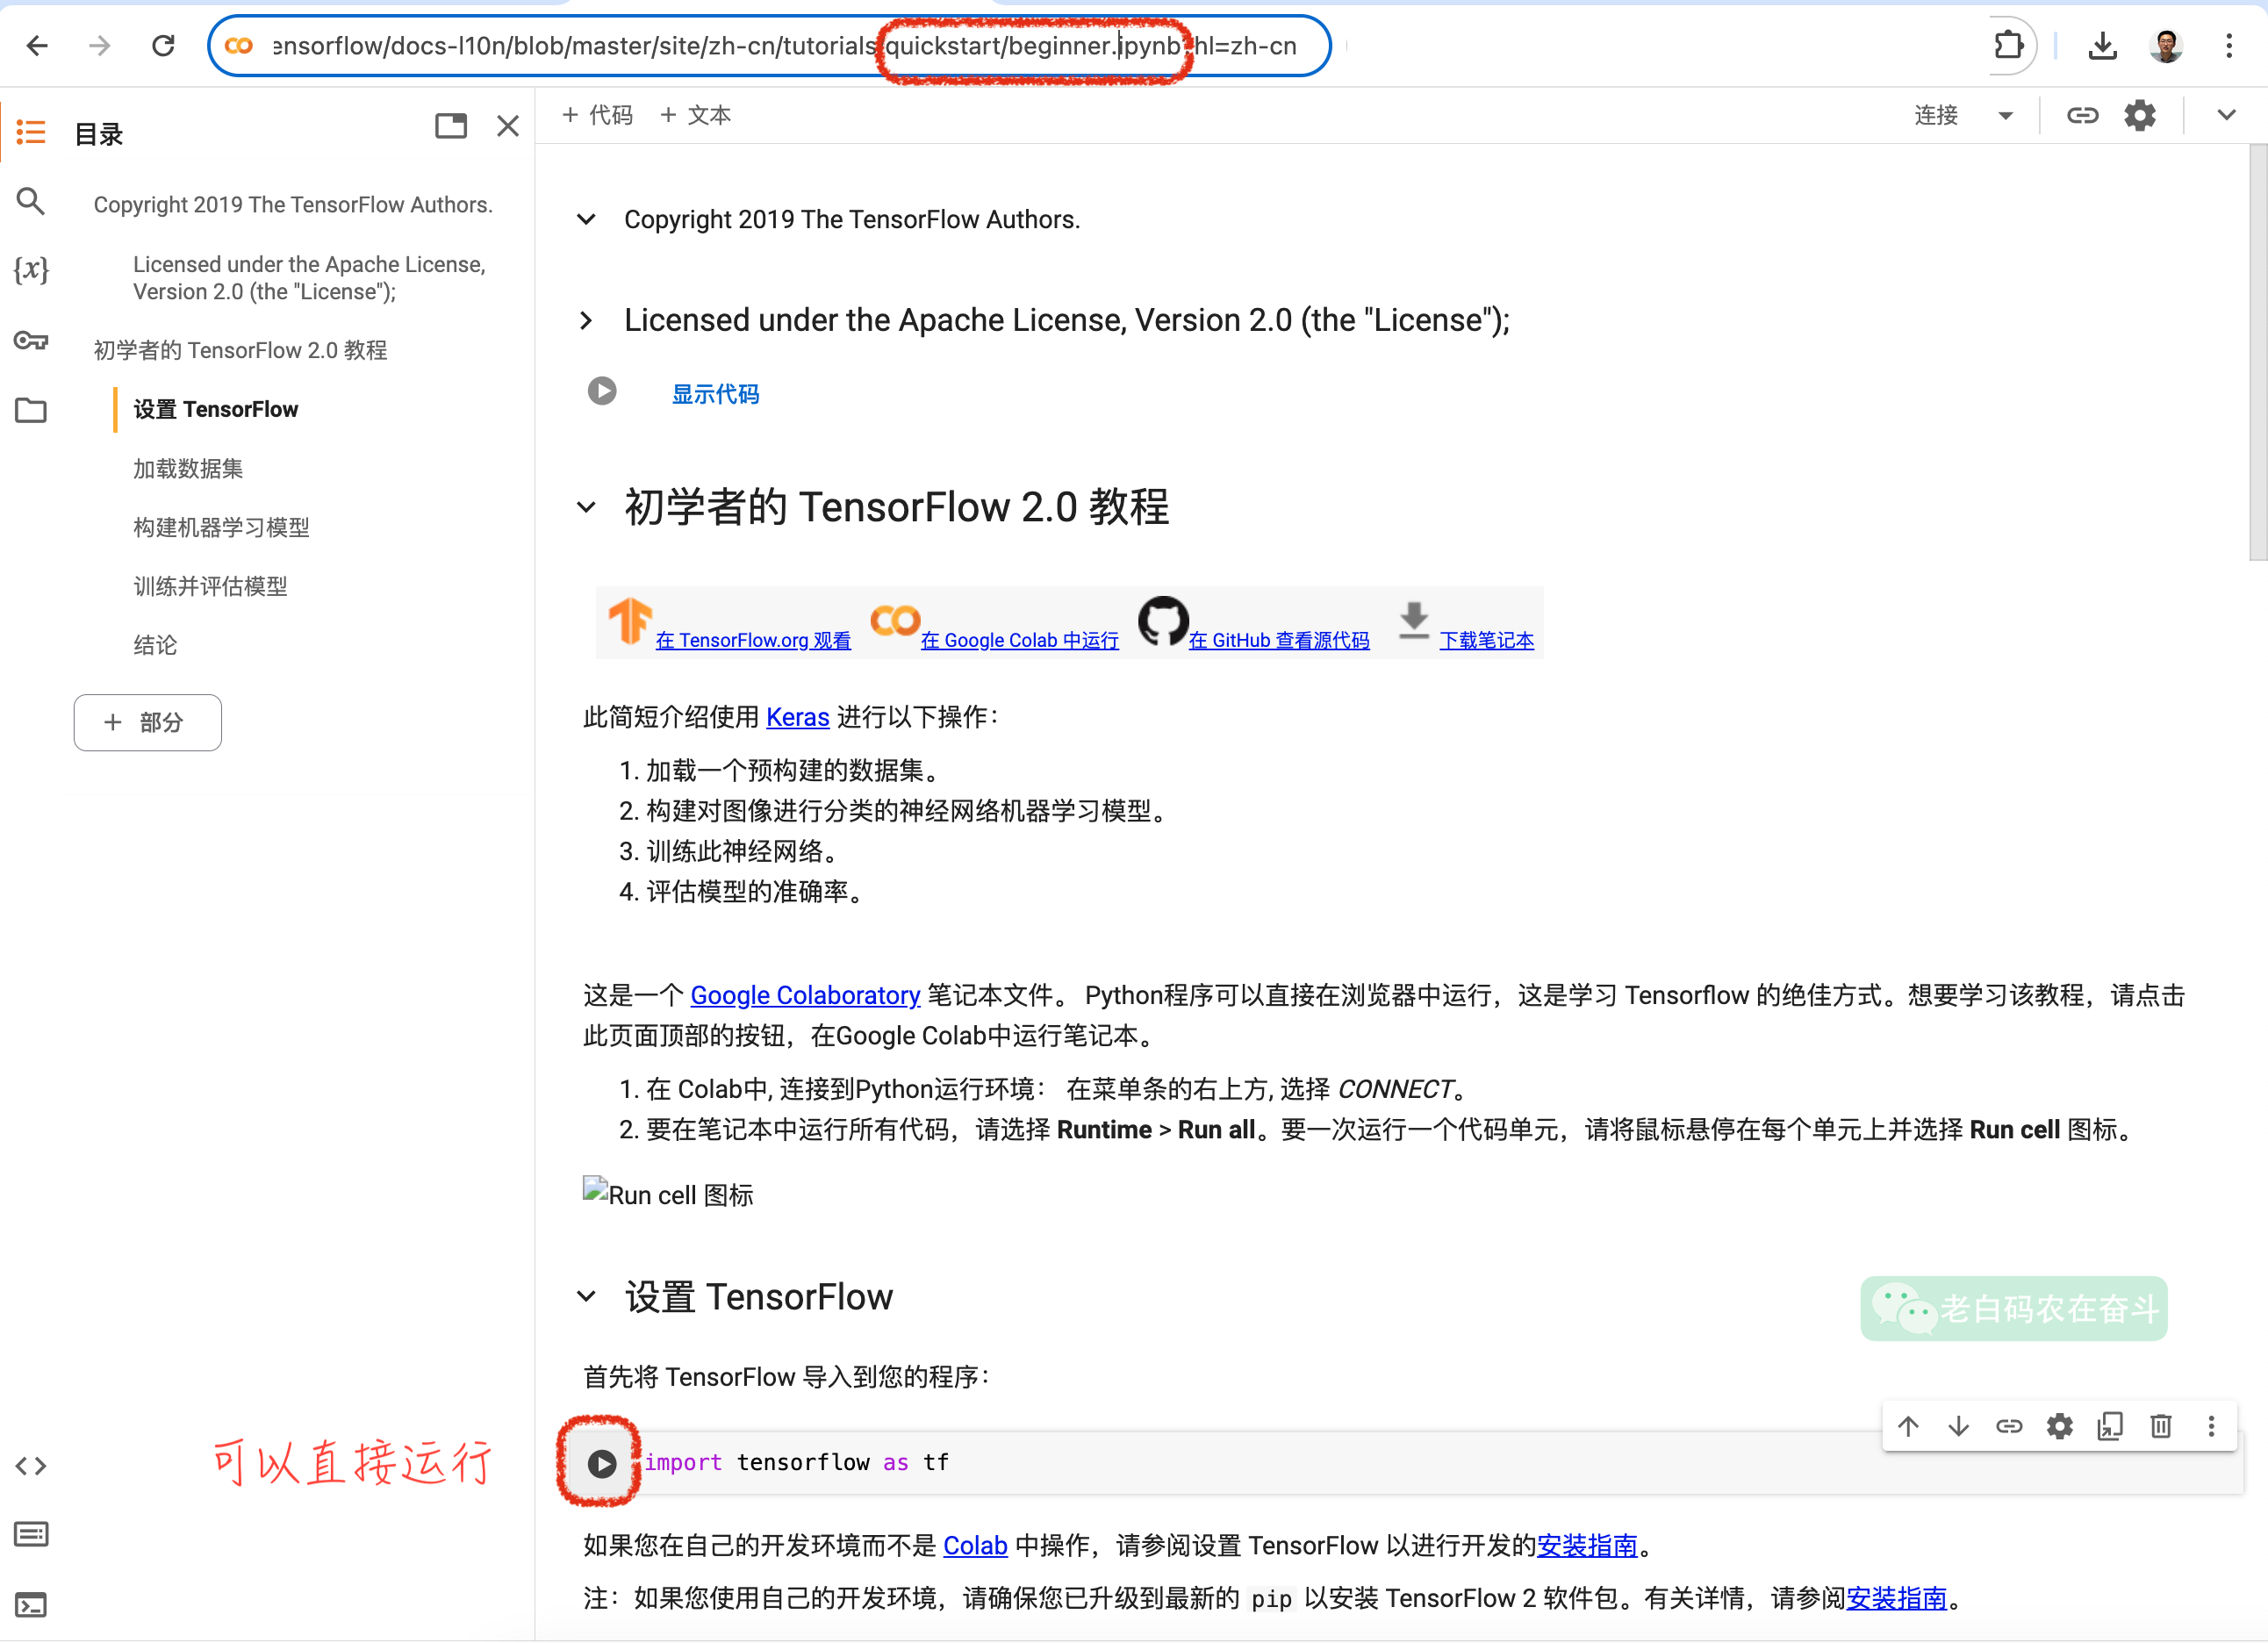This screenshot has height=1643, width=2268.
Task: Open the code snippets panel
Action: 31,1465
